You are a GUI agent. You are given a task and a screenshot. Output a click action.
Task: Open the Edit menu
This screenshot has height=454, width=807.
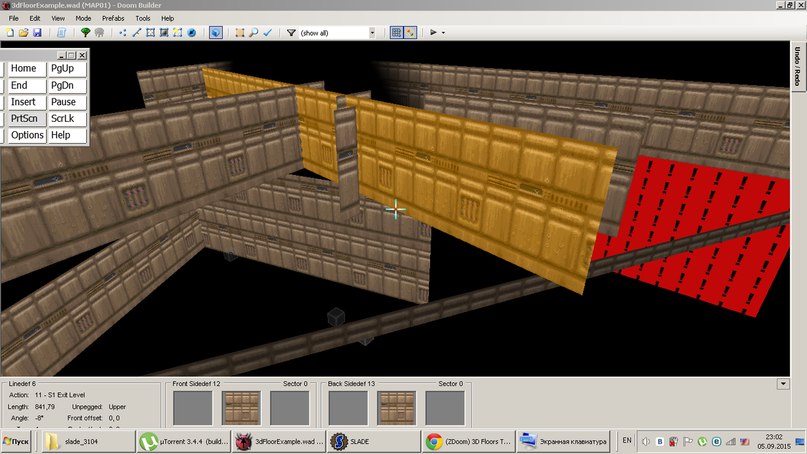click(34, 18)
